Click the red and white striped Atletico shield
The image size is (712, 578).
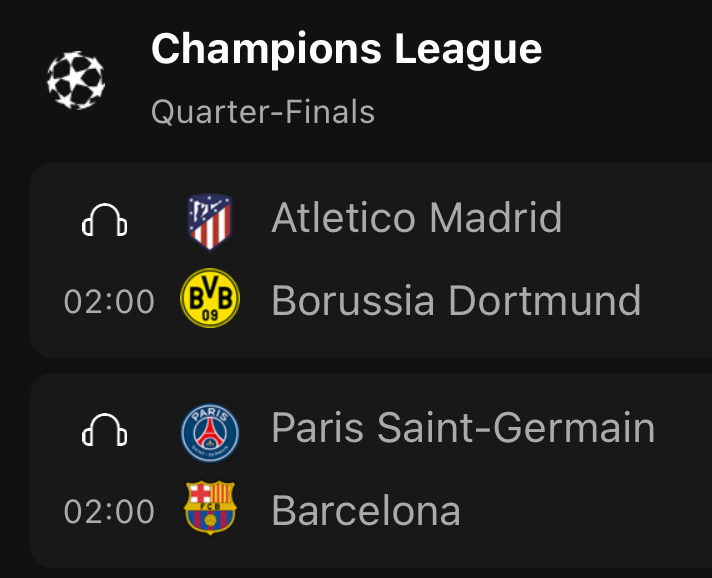point(210,222)
